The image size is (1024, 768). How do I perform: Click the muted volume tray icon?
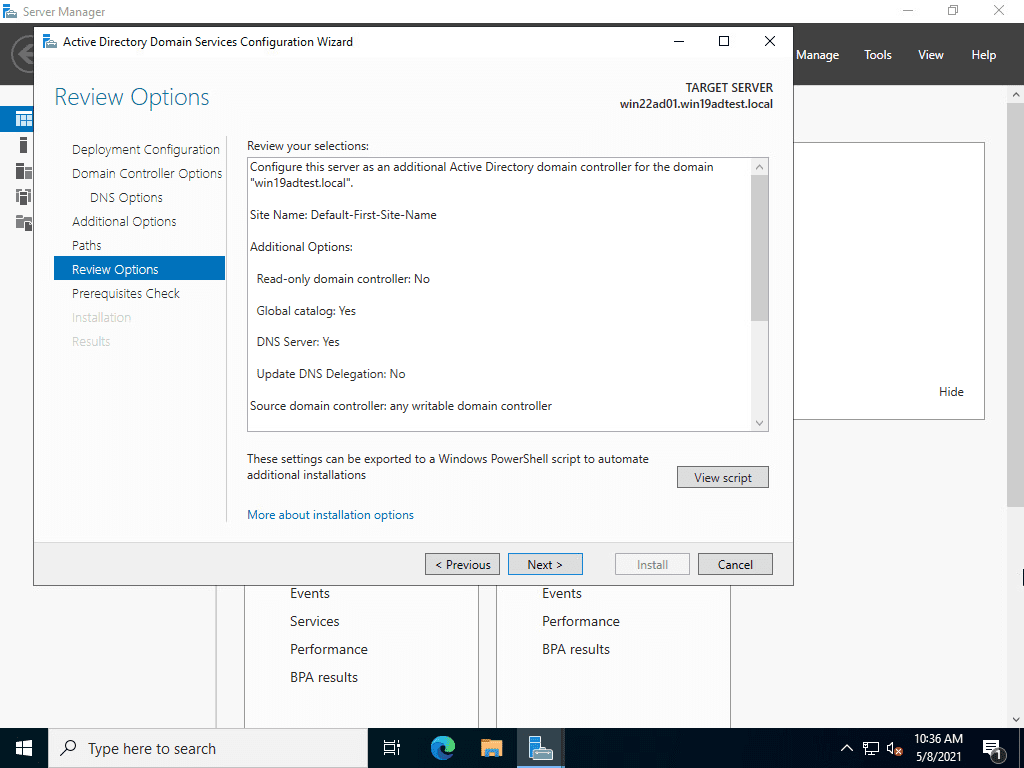893,747
